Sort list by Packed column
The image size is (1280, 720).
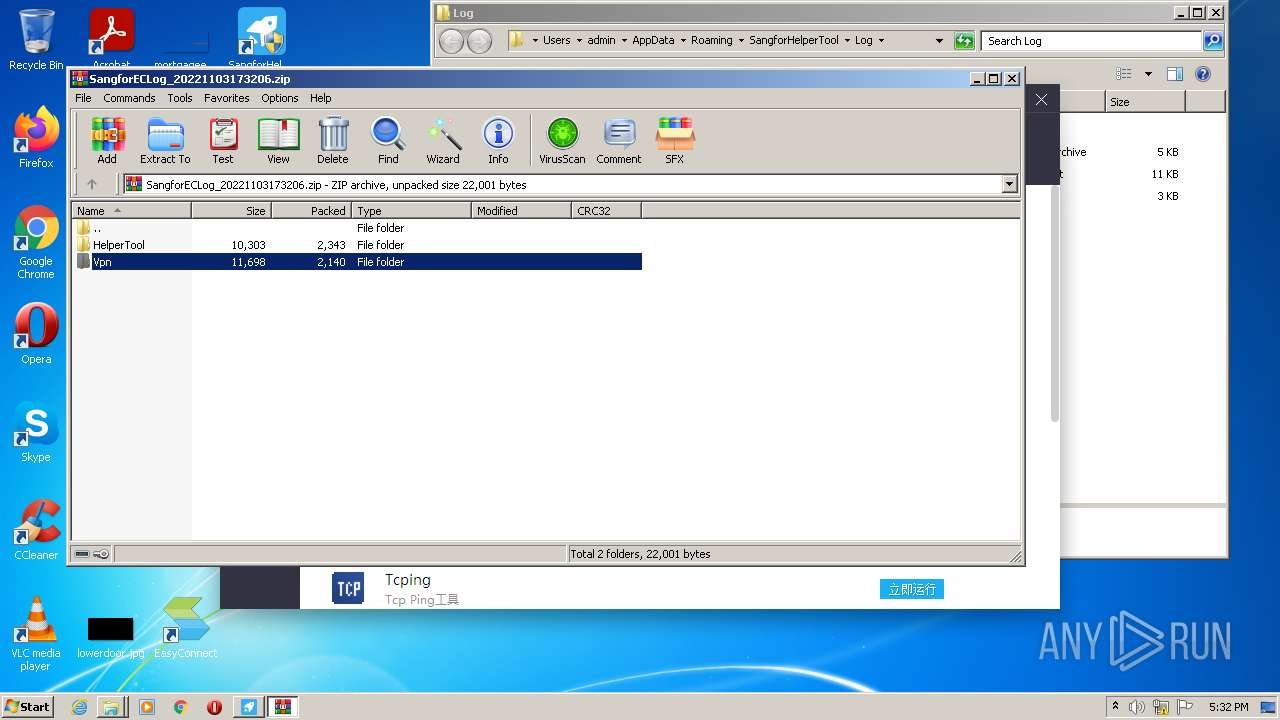pos(311,211)
